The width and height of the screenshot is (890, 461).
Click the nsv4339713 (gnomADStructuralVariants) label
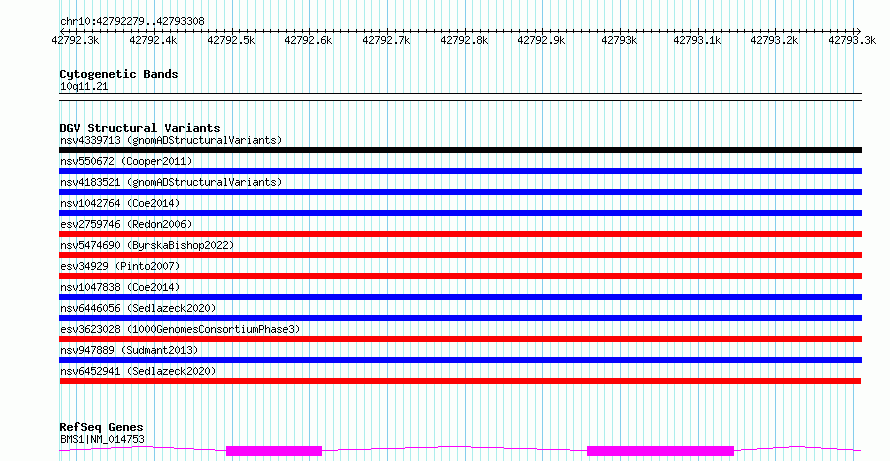pos(171,140)
